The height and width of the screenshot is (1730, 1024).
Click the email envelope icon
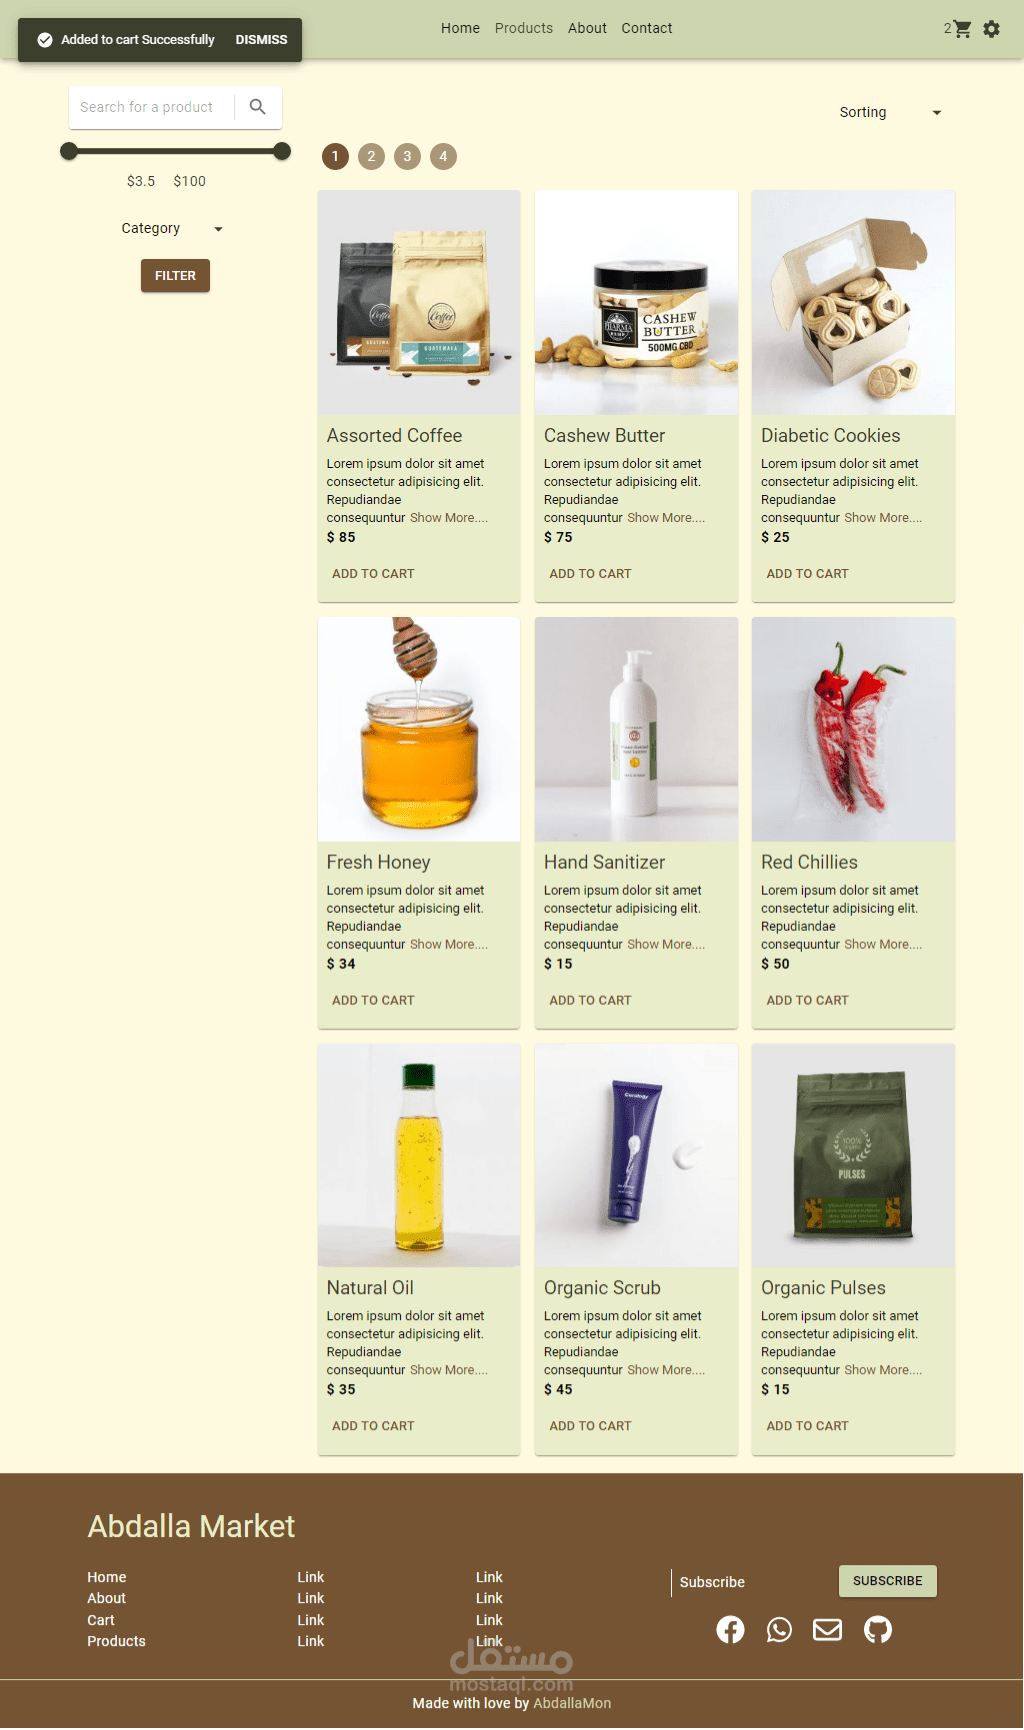point(827,1630)
